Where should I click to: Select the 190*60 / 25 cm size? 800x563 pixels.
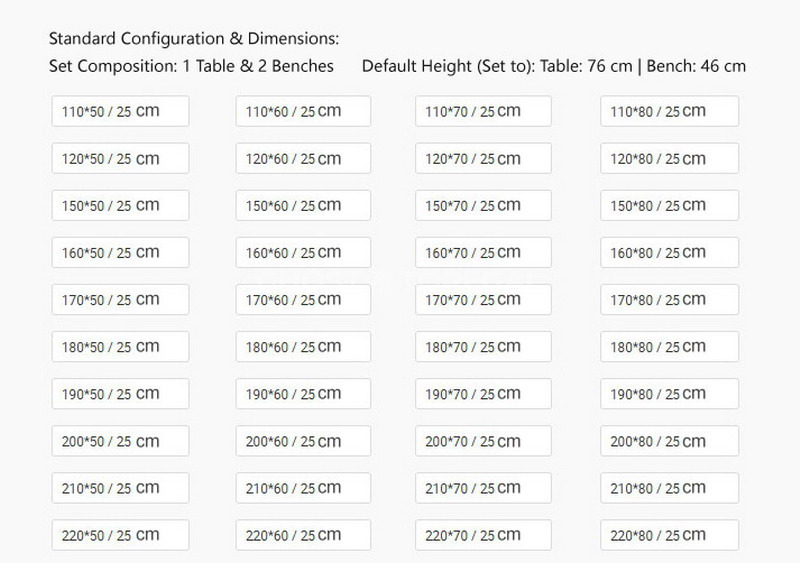pos(303,393)
